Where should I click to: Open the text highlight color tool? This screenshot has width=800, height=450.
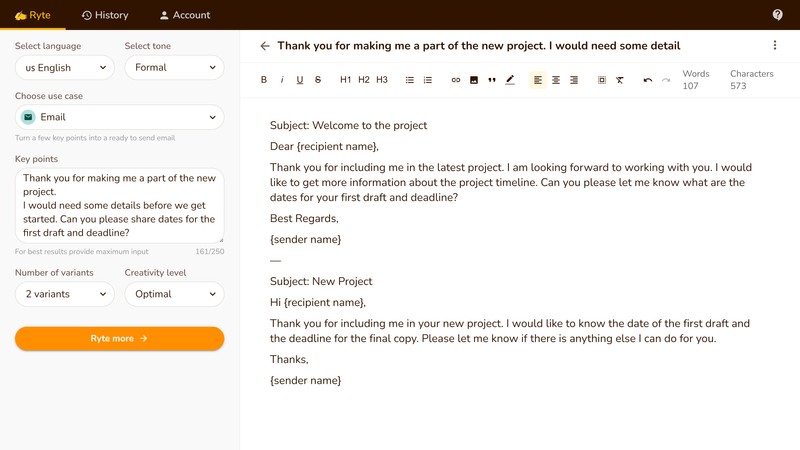click(x=510, y=80)
